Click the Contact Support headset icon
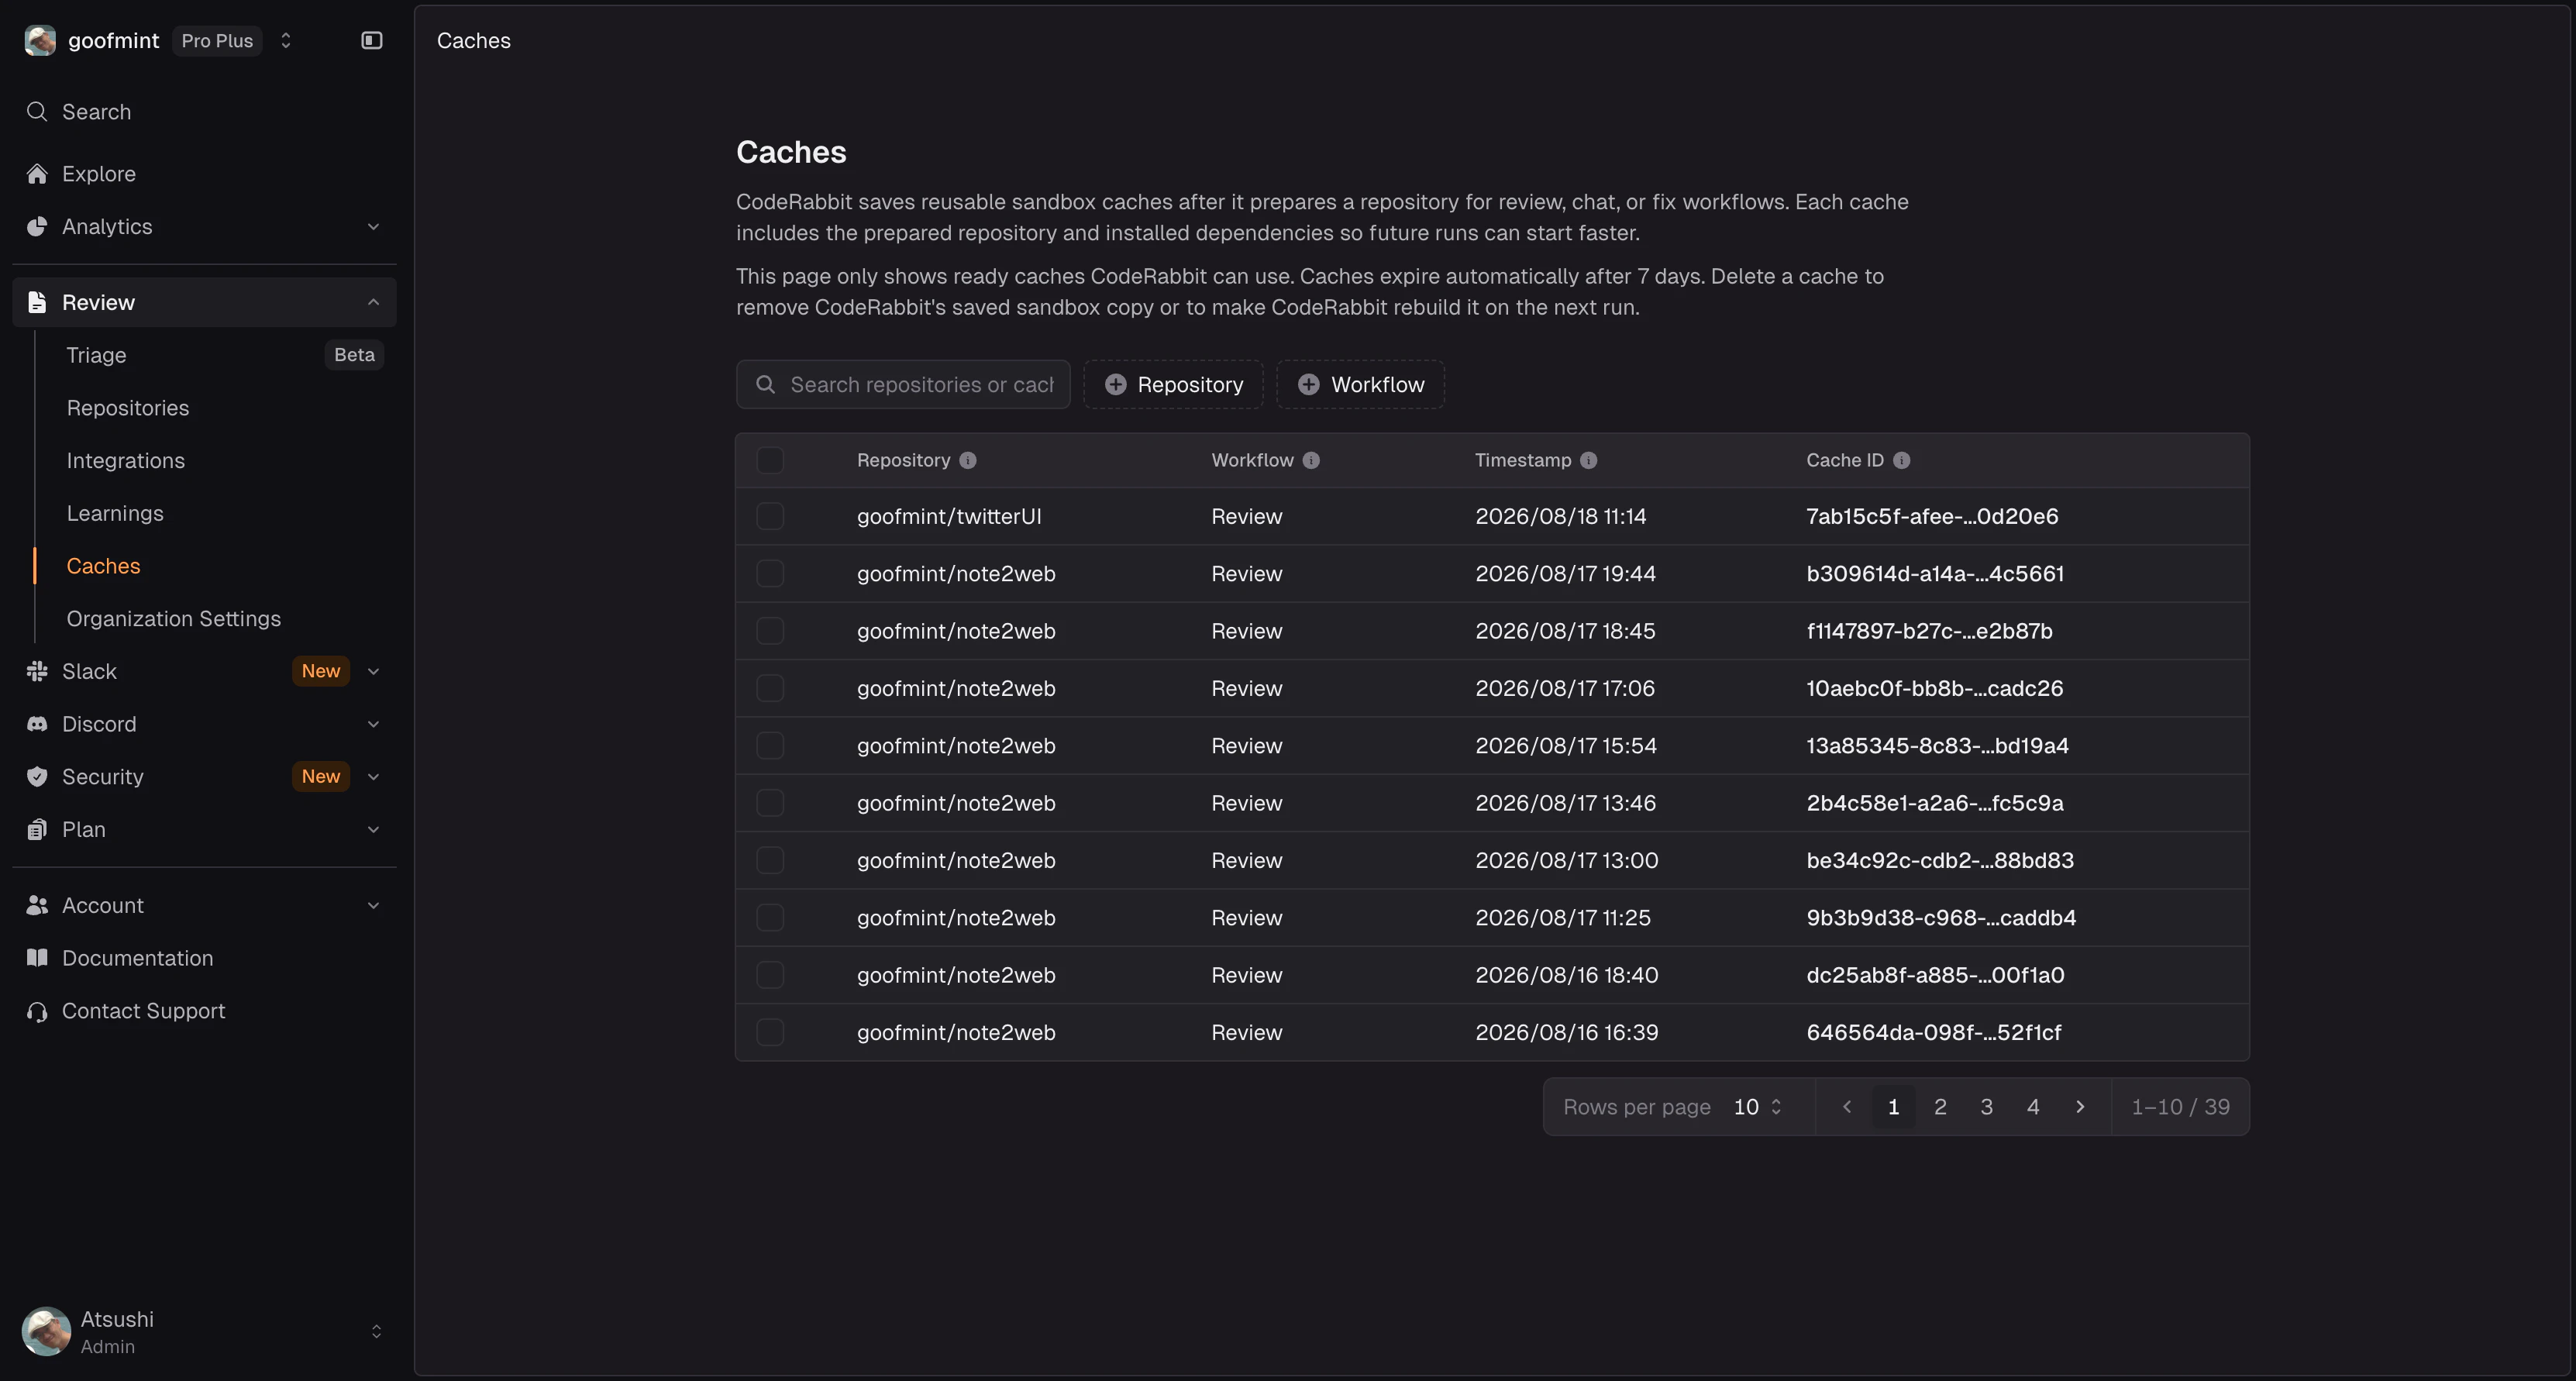Viewport: 2576px width, 1381px height. (x=37, y=1012)
